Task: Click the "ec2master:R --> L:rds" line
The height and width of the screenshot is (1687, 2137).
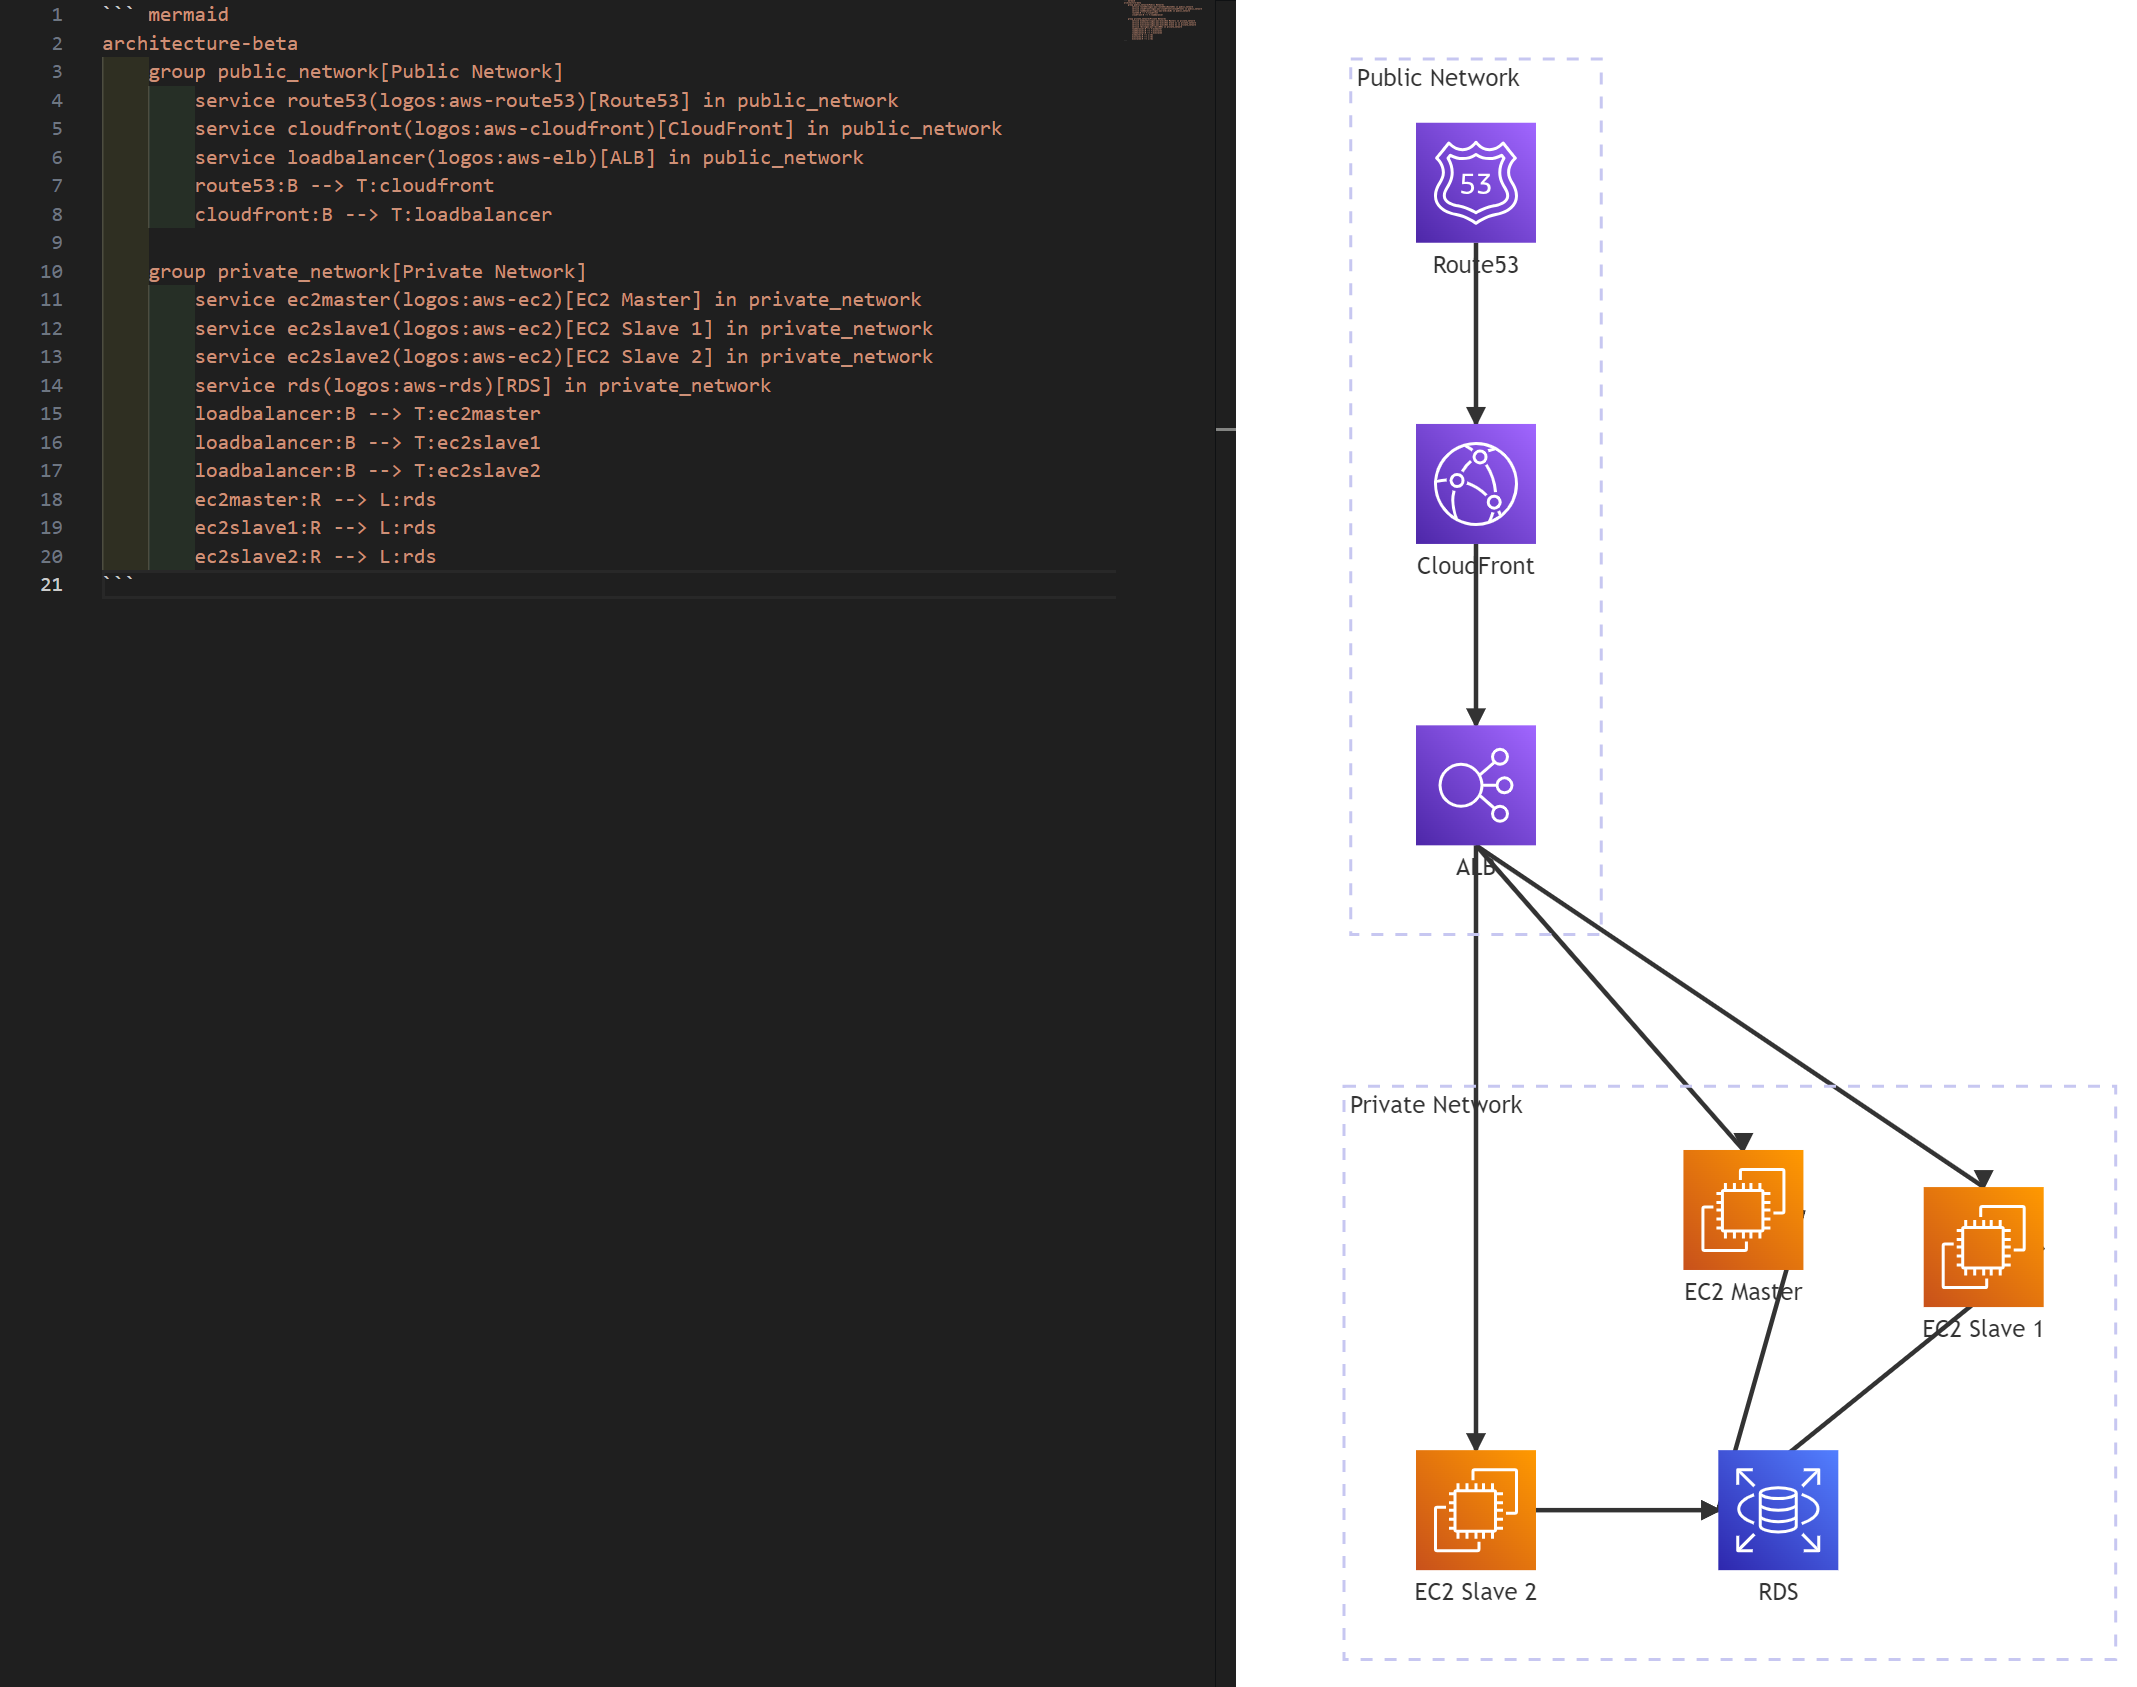Action: coord(315,500)
